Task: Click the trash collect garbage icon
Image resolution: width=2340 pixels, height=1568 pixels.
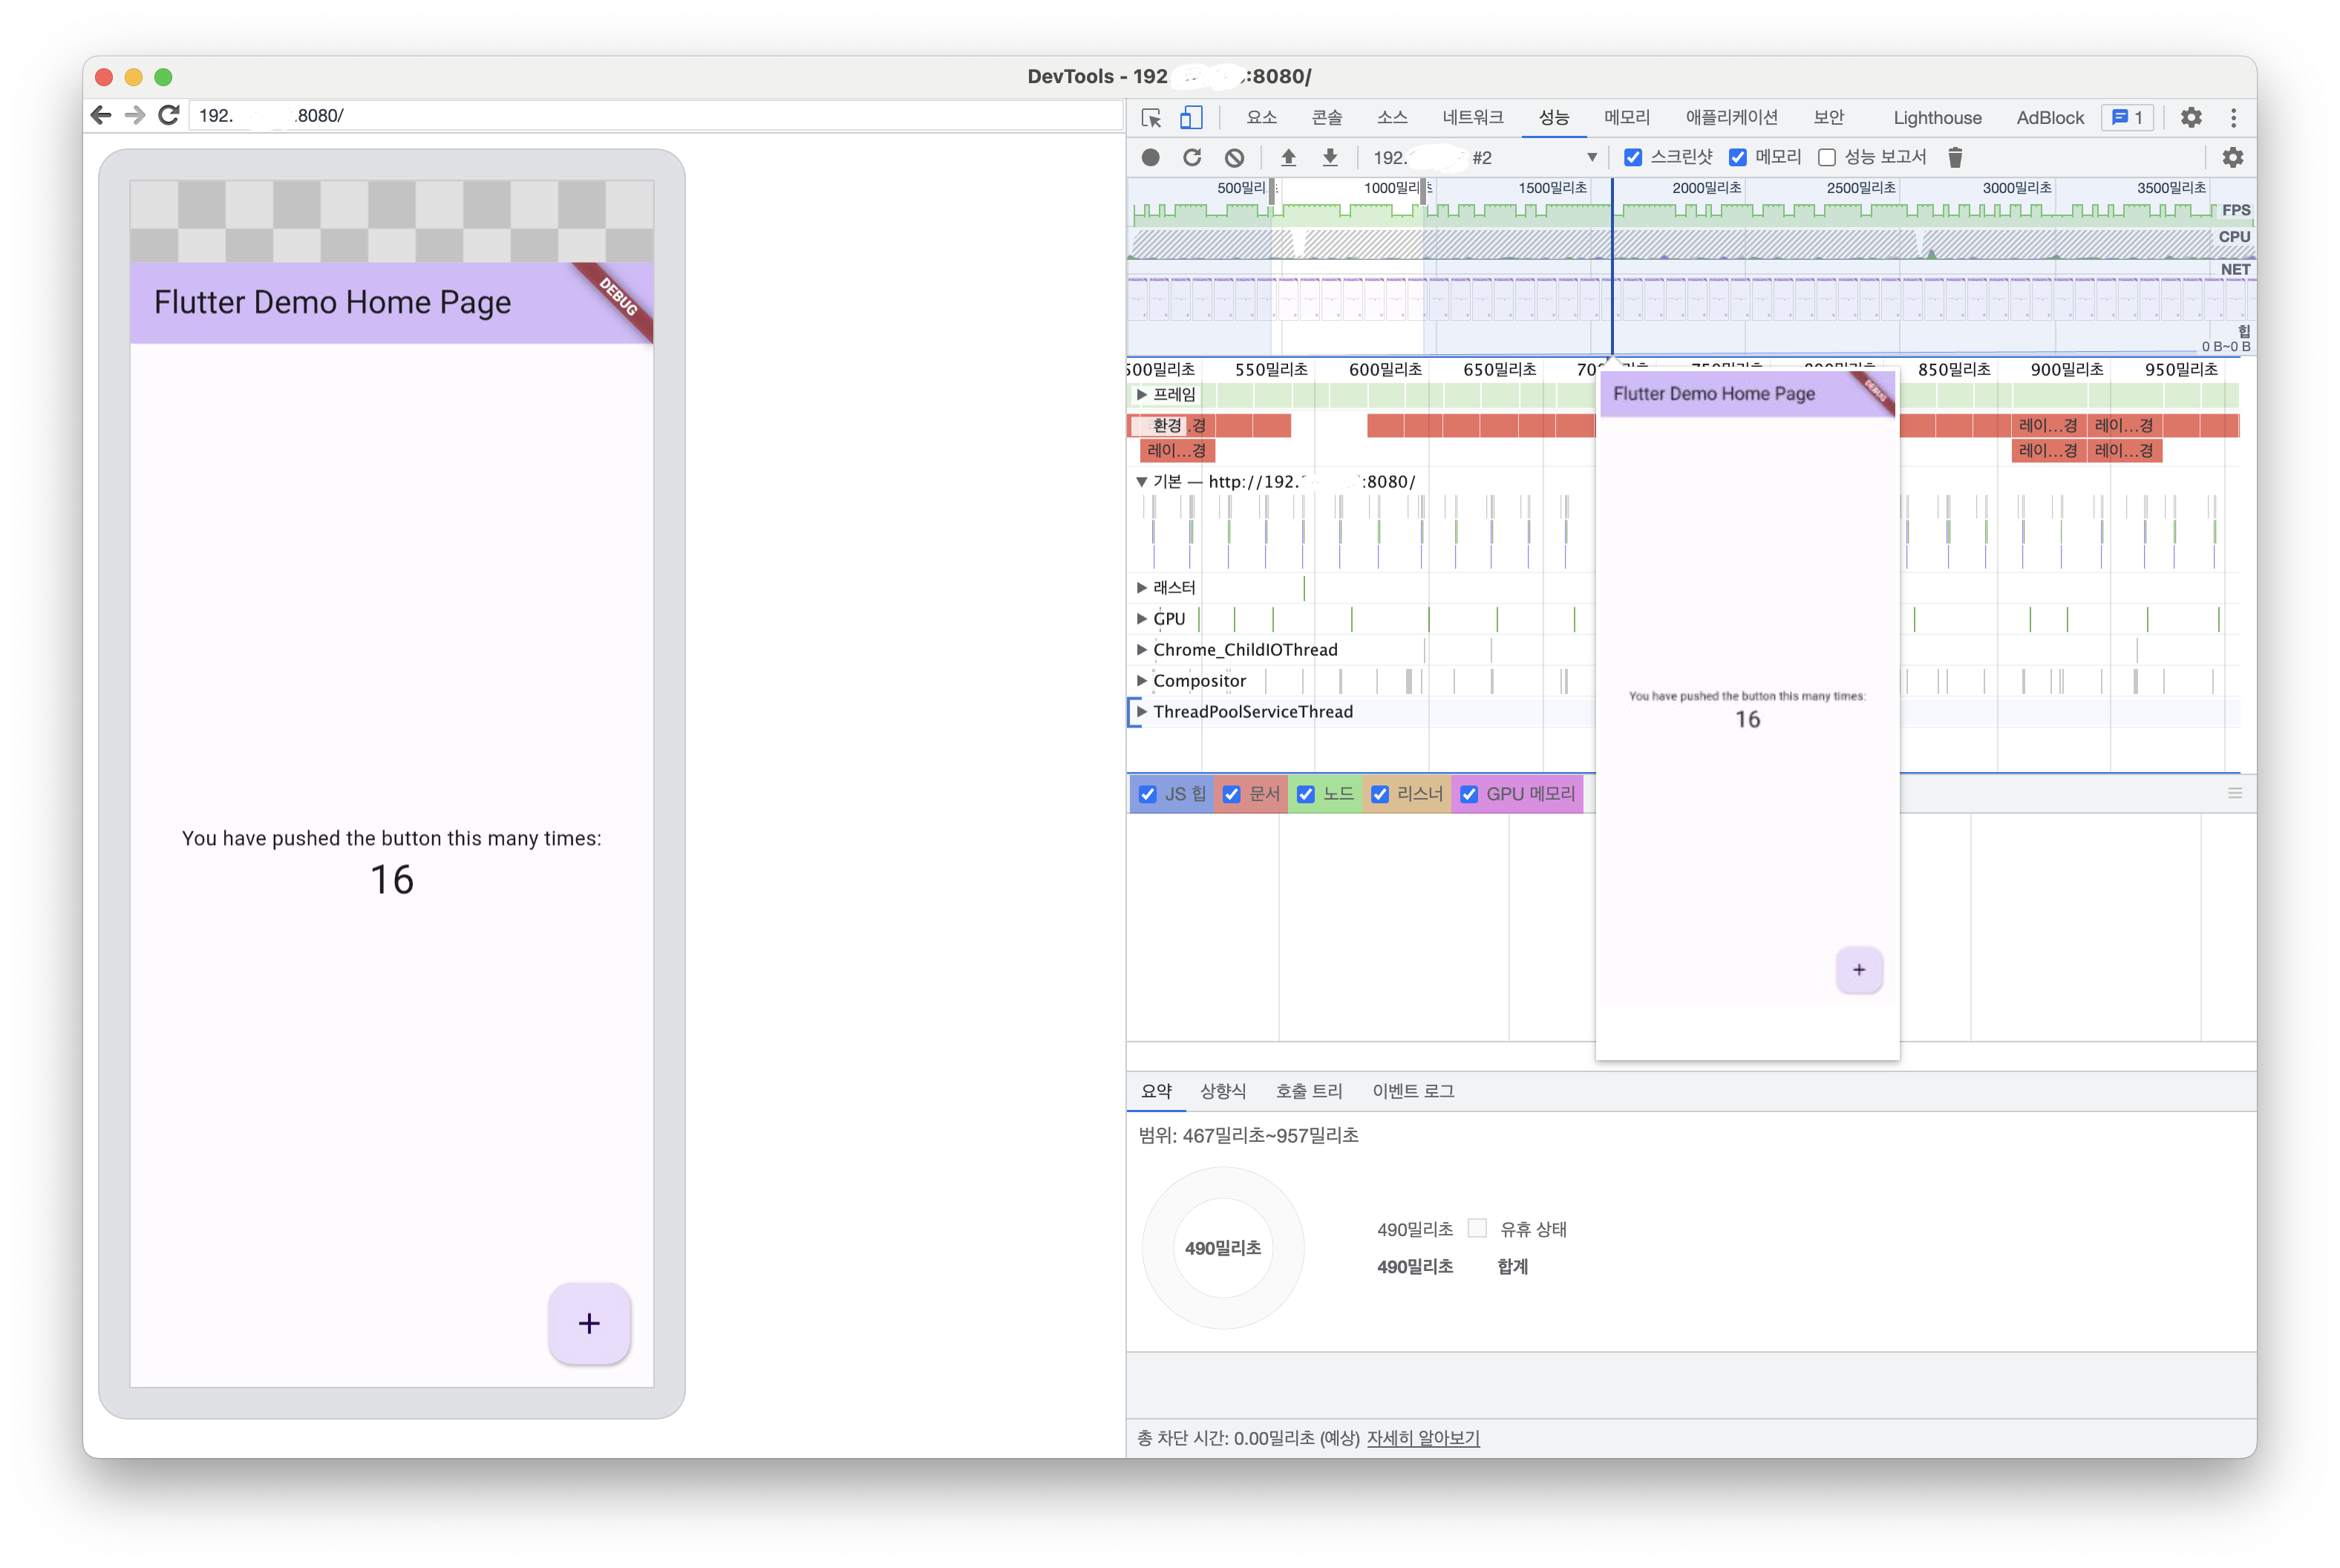Action: pyautogui.click(x=1955, y=158)
